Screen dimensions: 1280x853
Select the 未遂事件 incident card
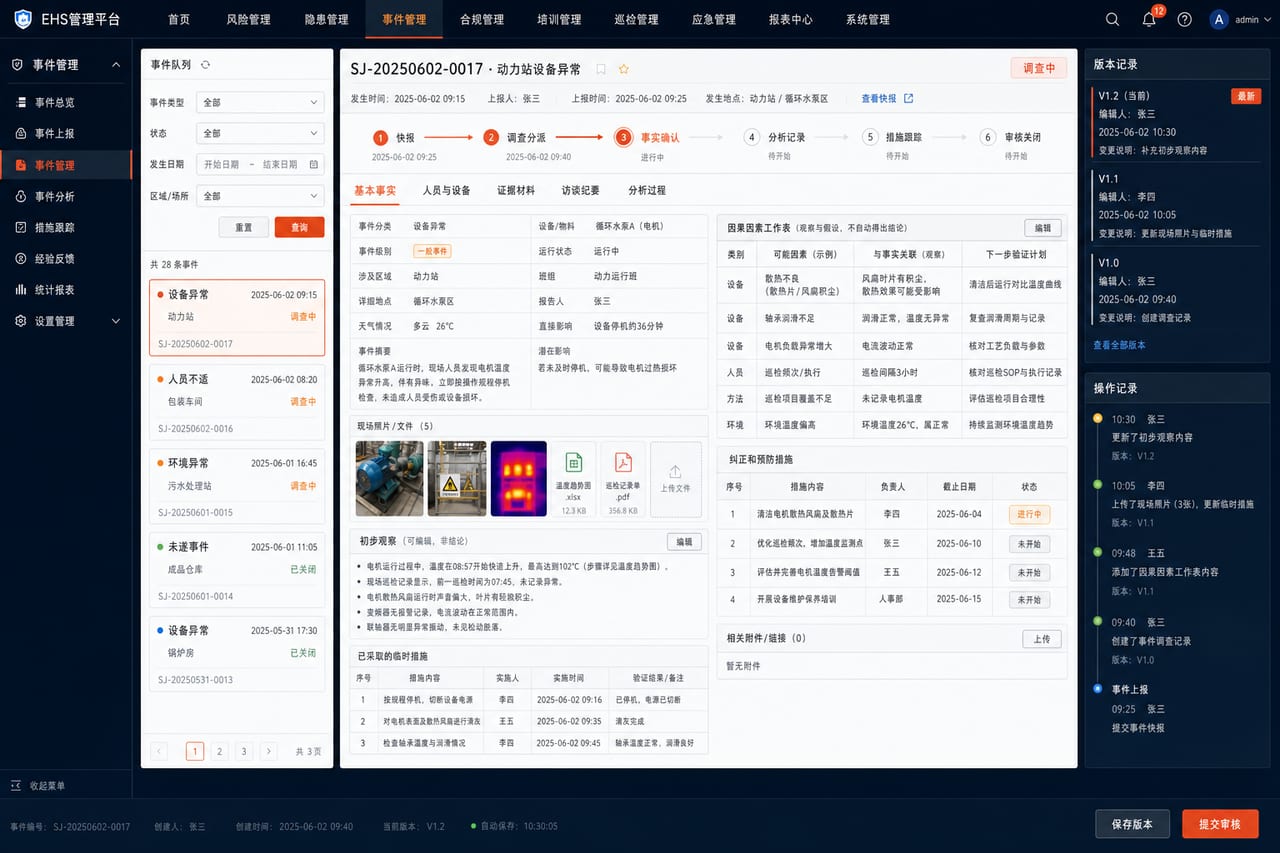237,570
